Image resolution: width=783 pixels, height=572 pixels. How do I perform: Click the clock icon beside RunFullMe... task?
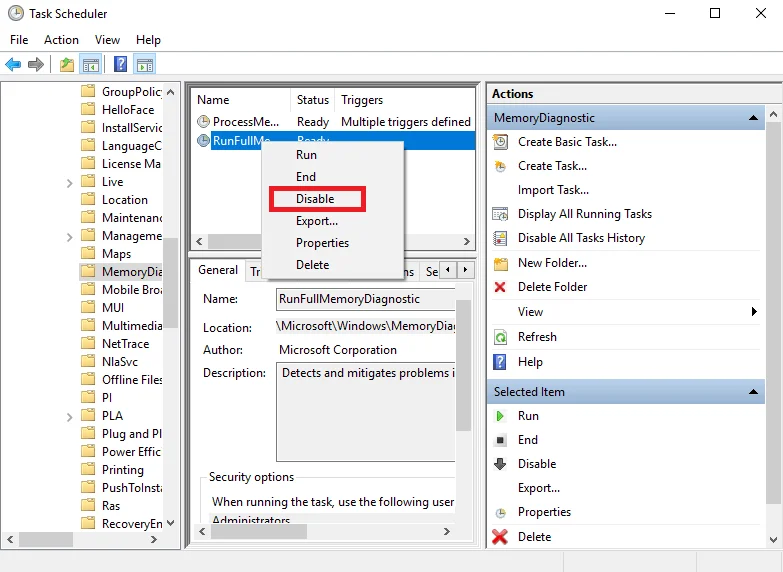click(x=203, y=140)
